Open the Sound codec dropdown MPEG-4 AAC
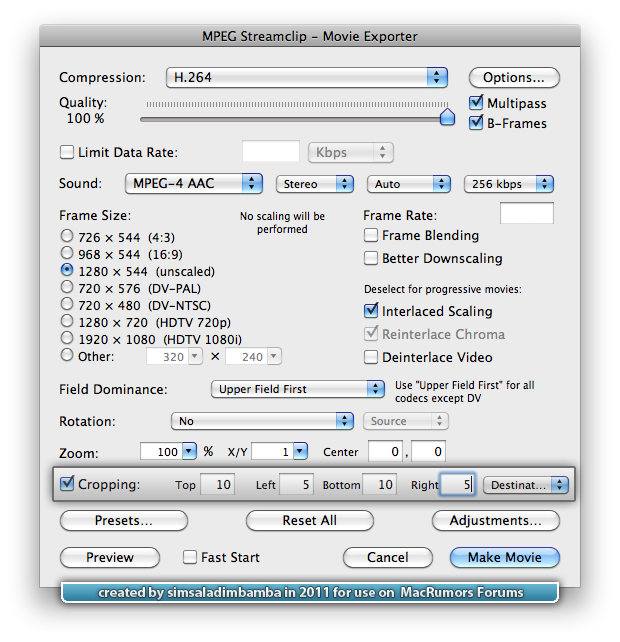 (x=194, y=183)
